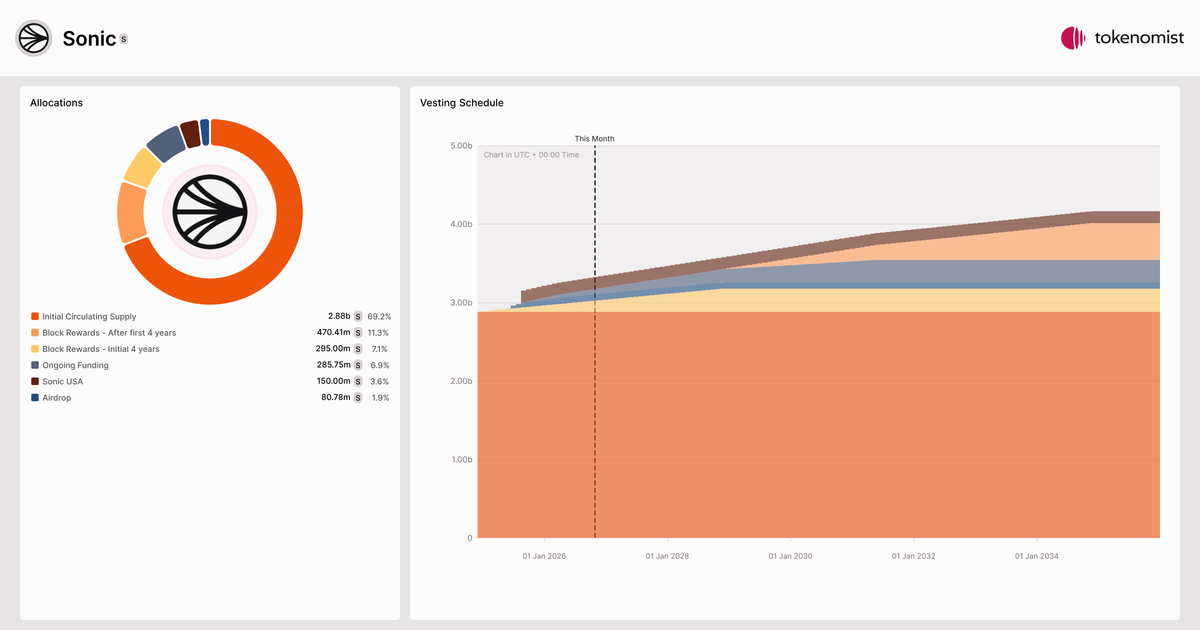This screenshot has width=1200, height=630.
Task: Click the This Month marker label
Action: [595, 139]
